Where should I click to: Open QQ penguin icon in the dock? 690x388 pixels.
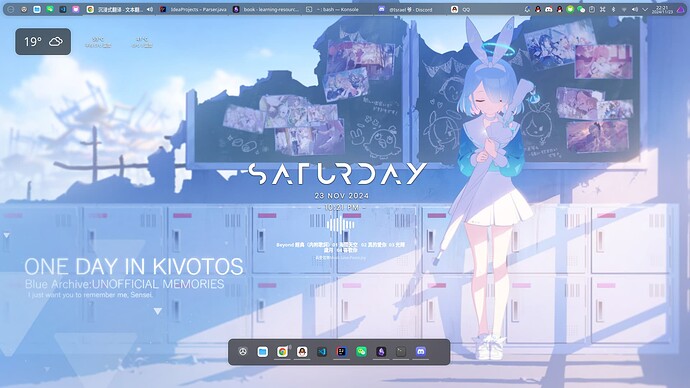coord(302,351)
